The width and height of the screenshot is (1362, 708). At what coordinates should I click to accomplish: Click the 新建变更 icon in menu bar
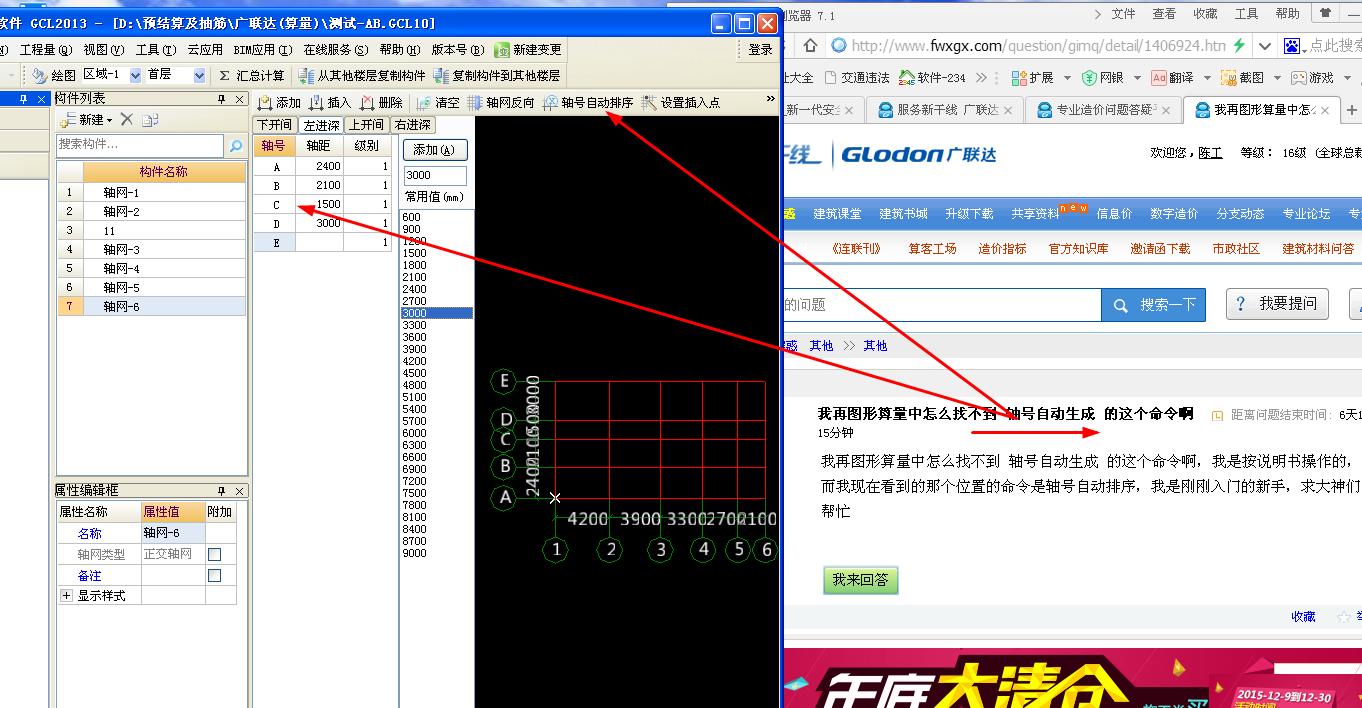pyautogui.click(x=502, y=49)
